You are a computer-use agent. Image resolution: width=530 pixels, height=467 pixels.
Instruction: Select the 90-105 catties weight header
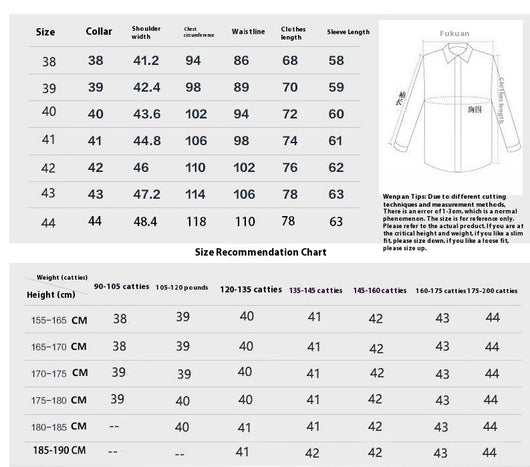[121, 287]
